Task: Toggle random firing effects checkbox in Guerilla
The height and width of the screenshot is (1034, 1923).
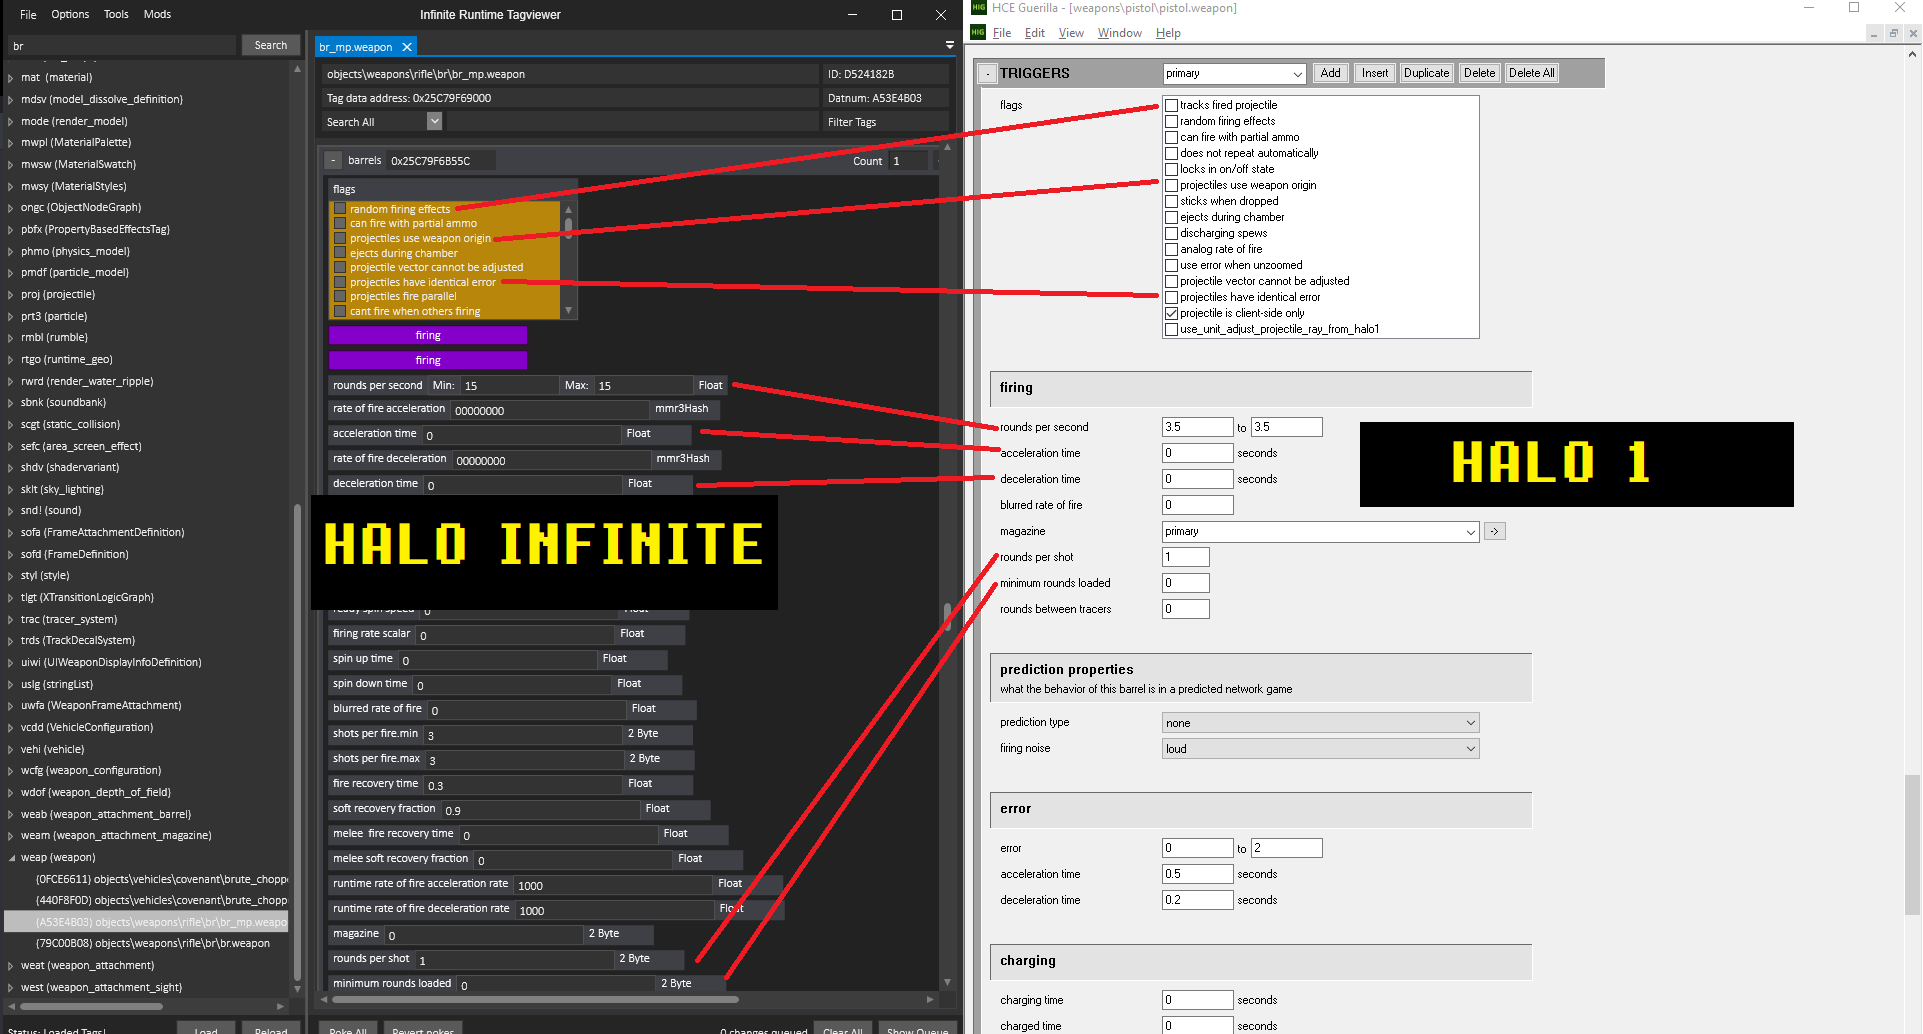Action: (x=1171, y=121)
